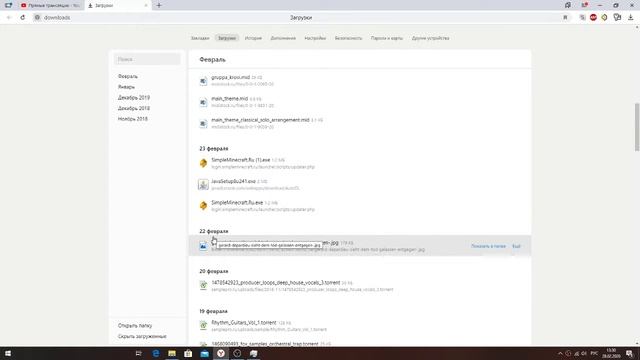Open the Закладки tab
640x360 pixels.
[200, 38]
